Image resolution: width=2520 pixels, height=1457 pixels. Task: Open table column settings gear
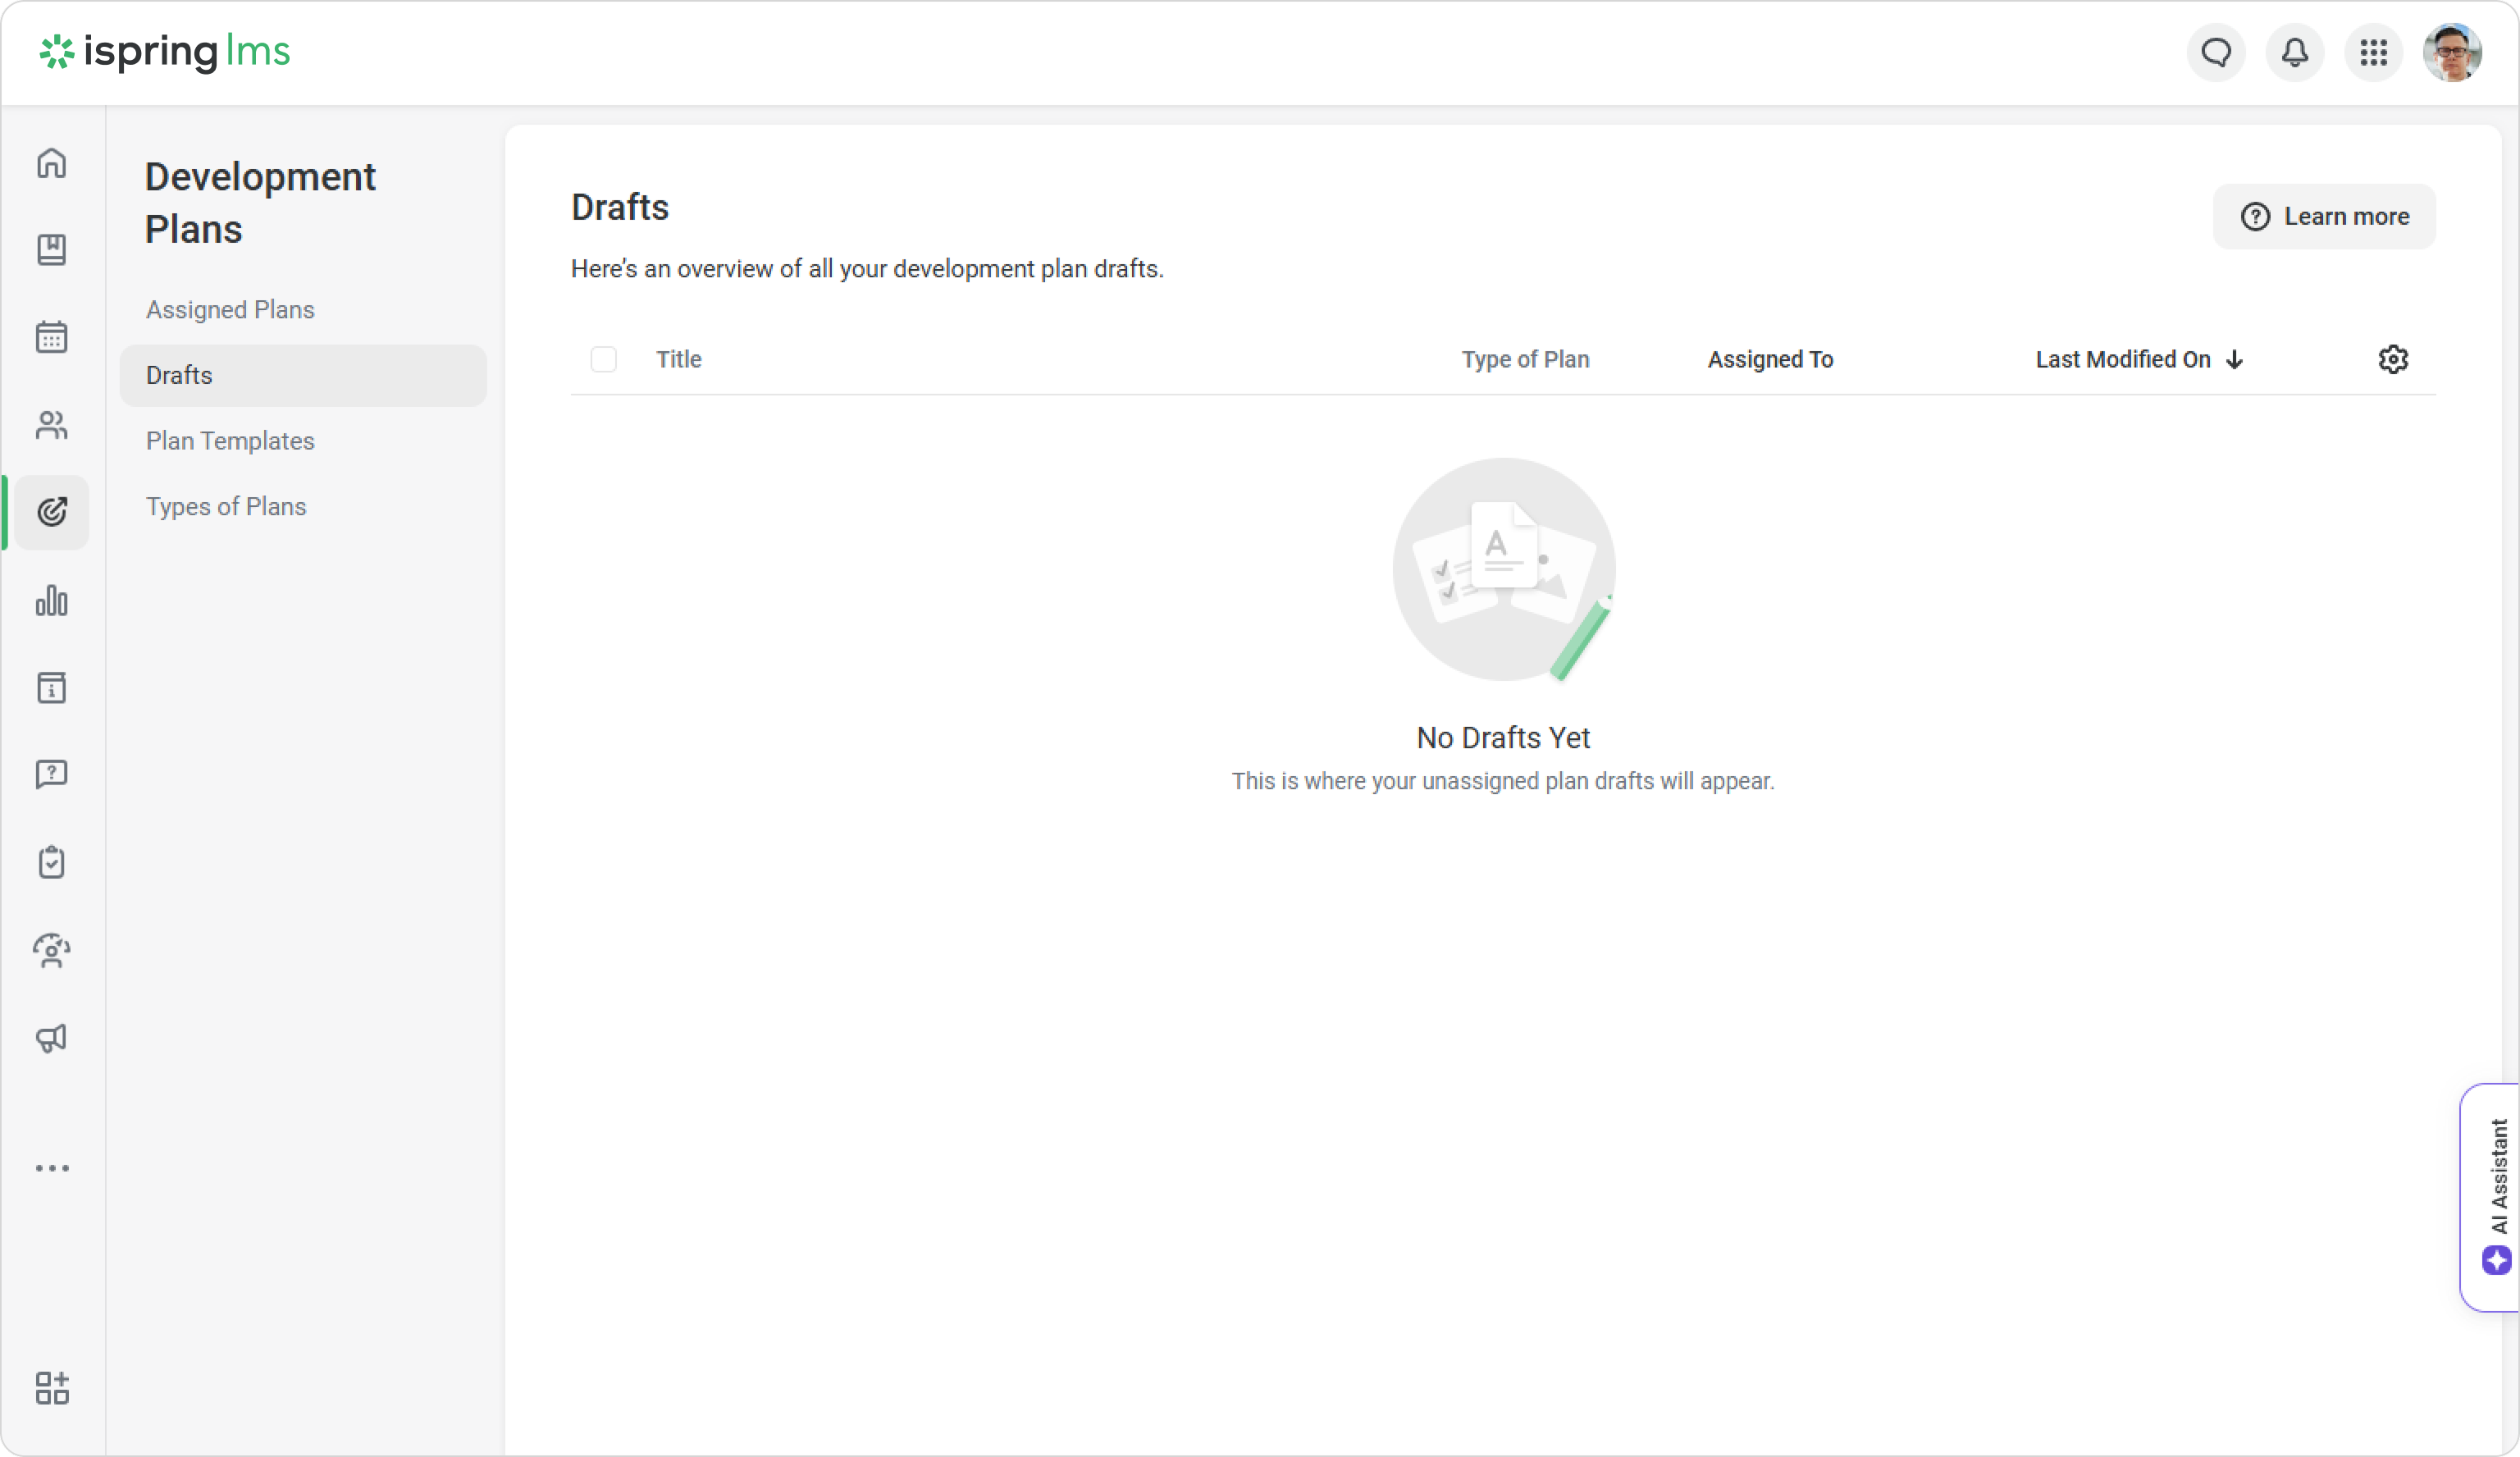[x=2393, y=359]
